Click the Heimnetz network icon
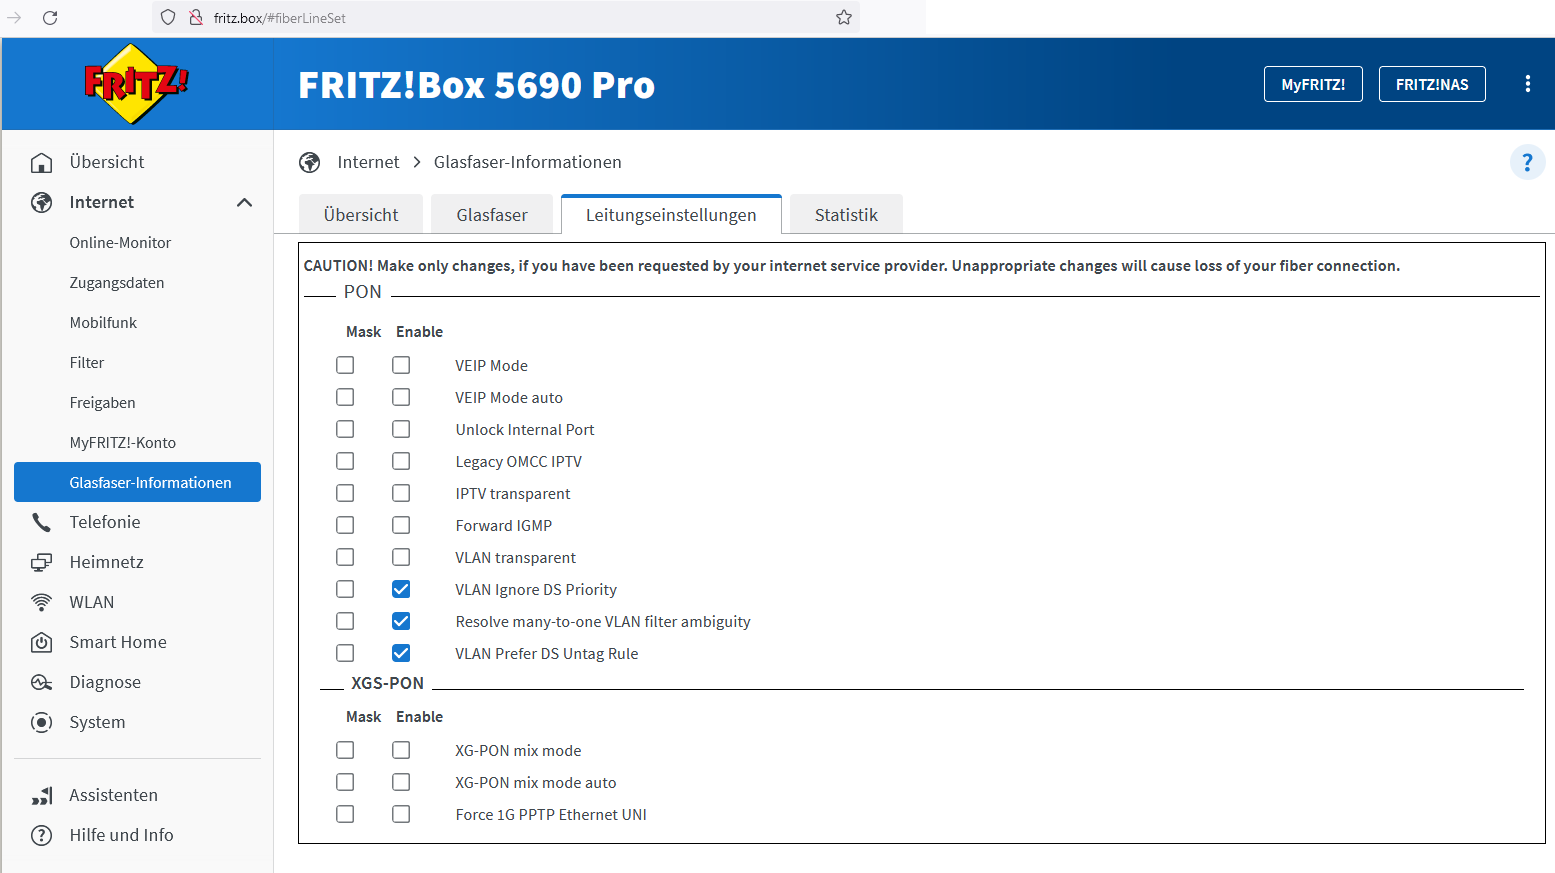1555x873 pixels. 42,562
